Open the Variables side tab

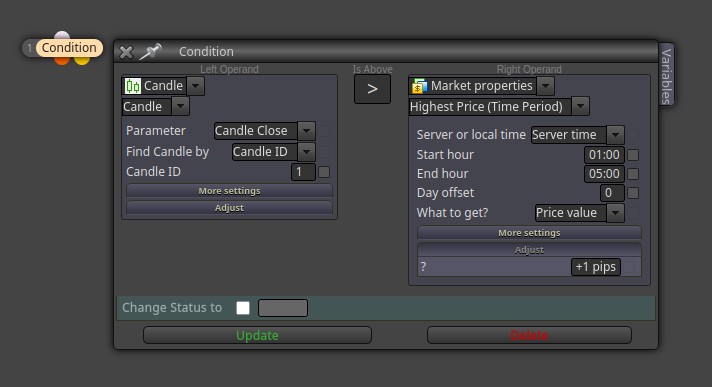click(666, 75)
